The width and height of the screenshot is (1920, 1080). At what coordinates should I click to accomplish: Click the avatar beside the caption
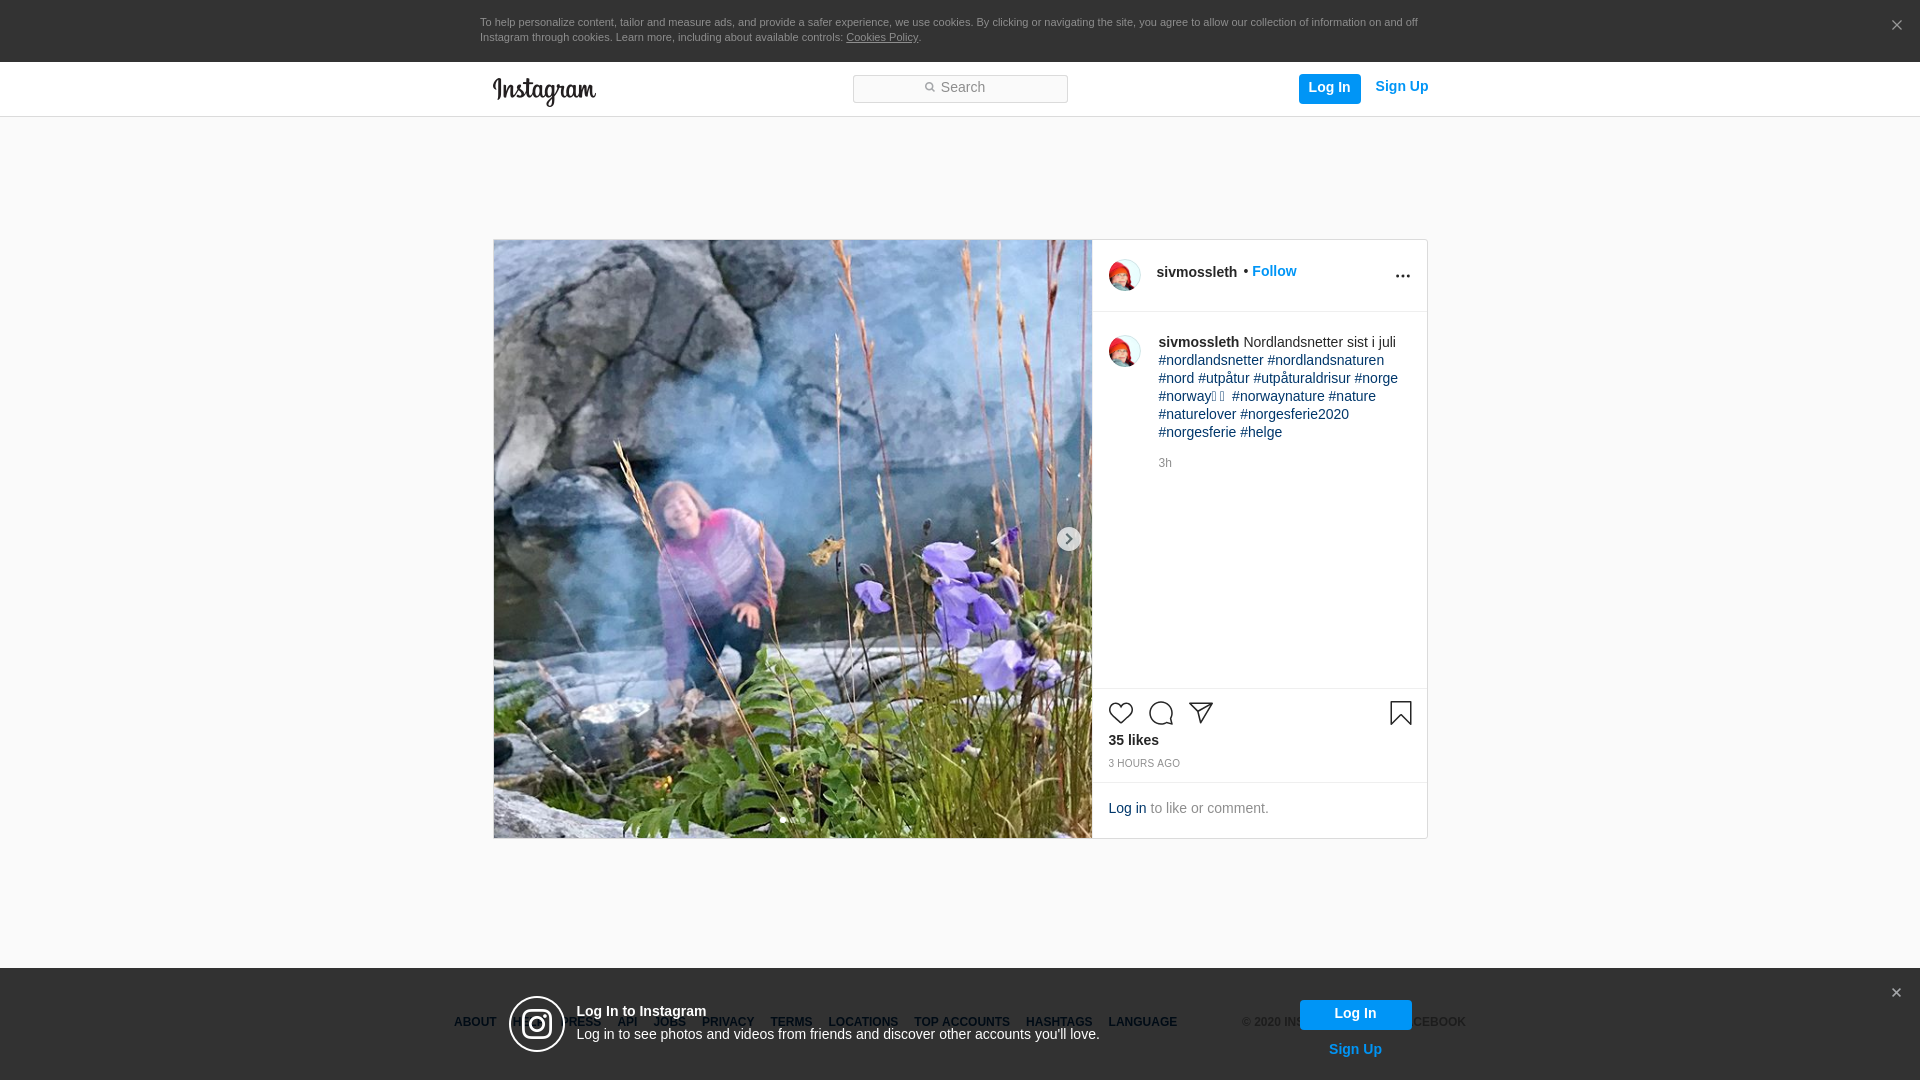click(1124, 351)
